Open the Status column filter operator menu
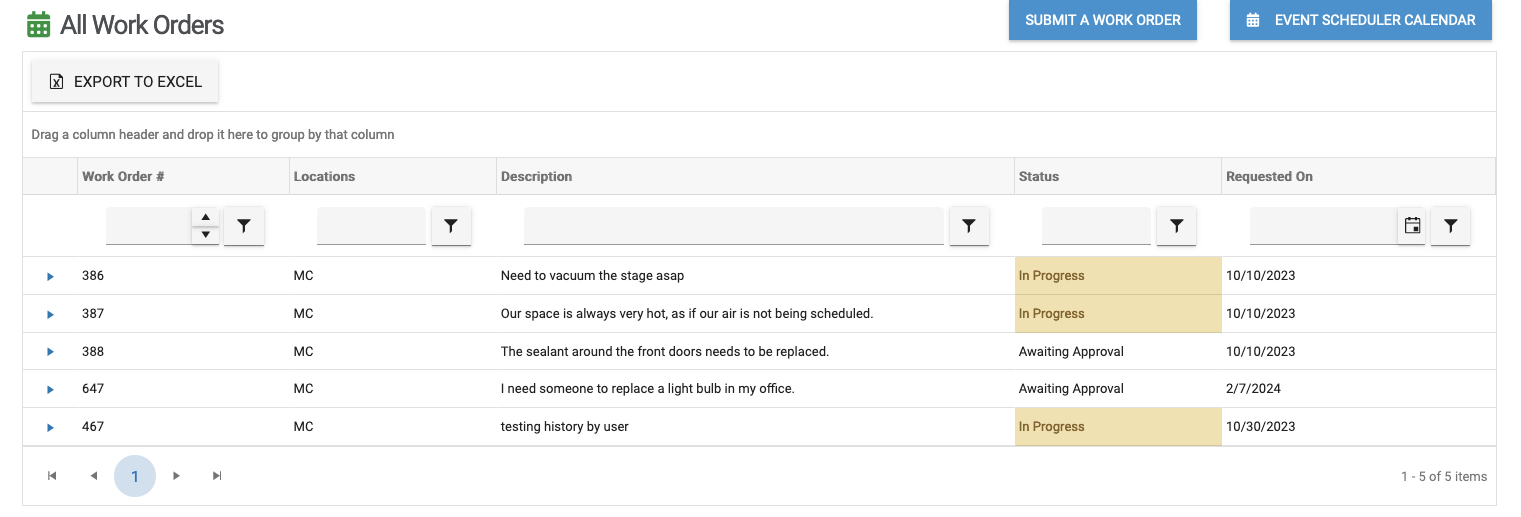The image size is (1521, 517). (x=1176, y=227)
